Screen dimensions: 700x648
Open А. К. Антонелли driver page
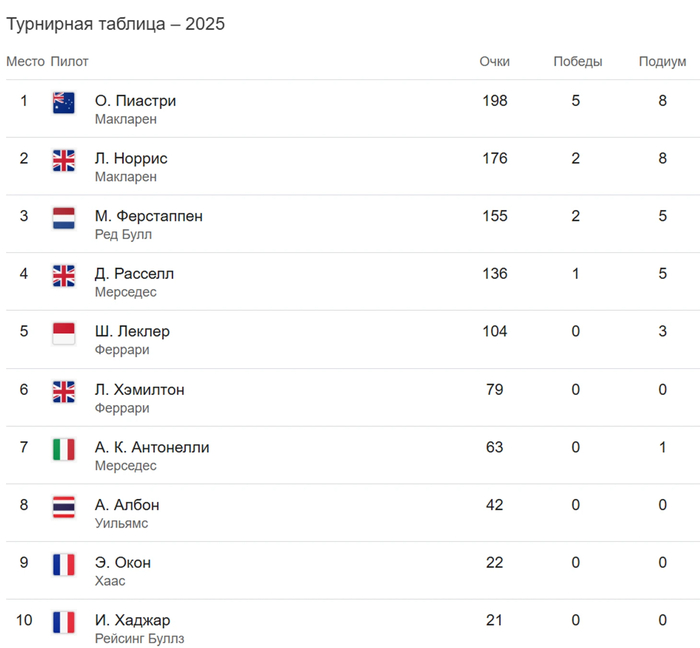point(152,447)
